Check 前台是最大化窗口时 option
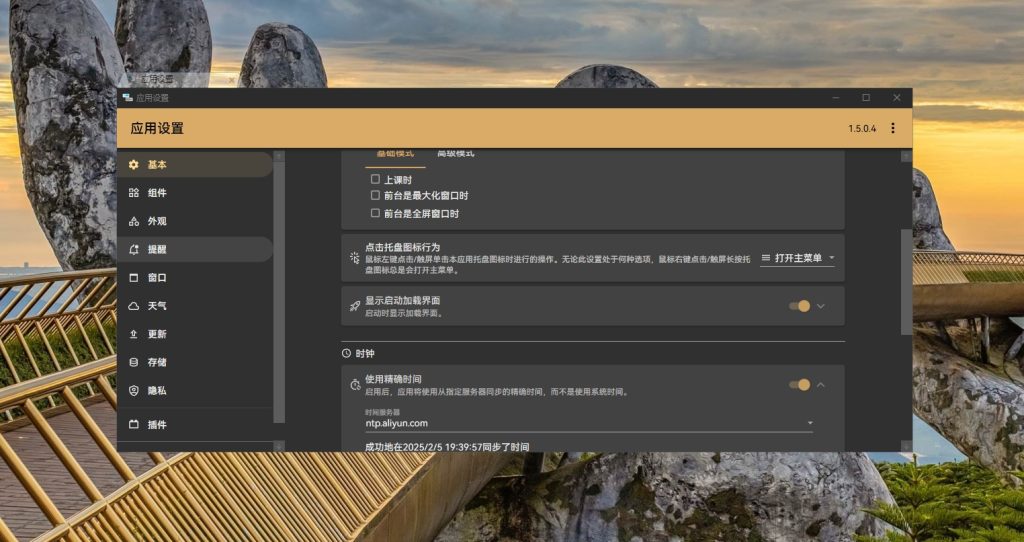The width and height of the screenshot is (1024, 542). coord(375,195)
